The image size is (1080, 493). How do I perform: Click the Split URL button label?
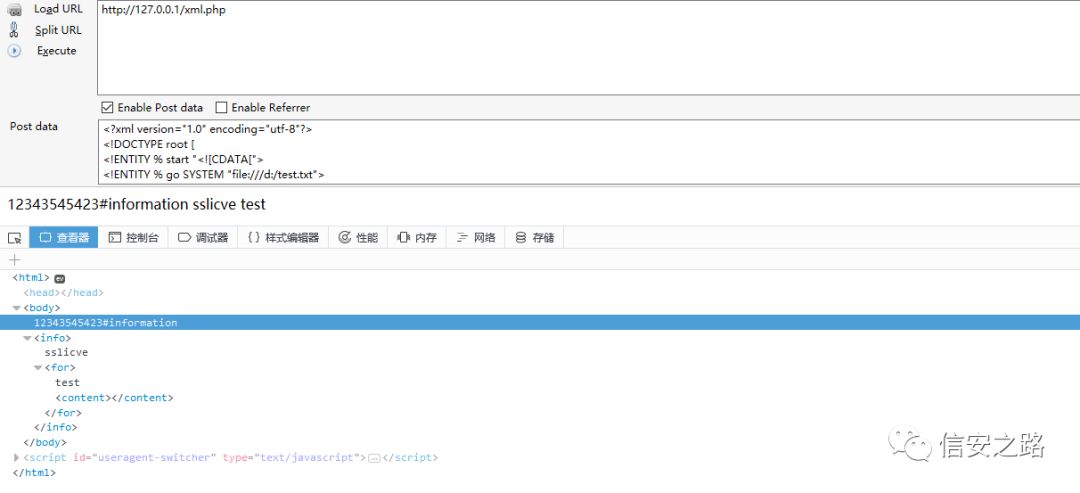click(58, 30)
